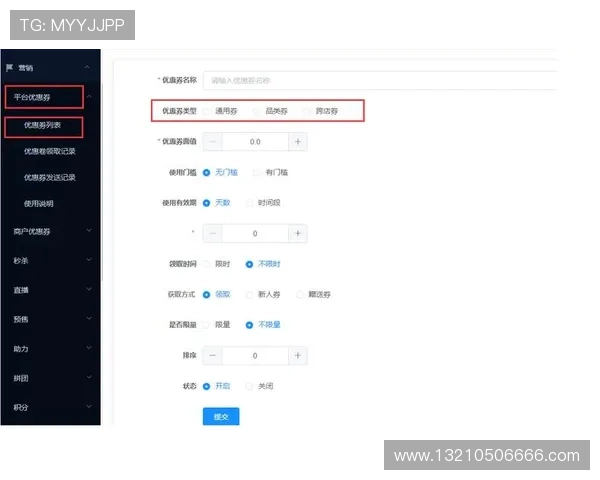Submit the form with the 提交 button
The width and height of the screenshot is (600, 480).
coord(221,416)
